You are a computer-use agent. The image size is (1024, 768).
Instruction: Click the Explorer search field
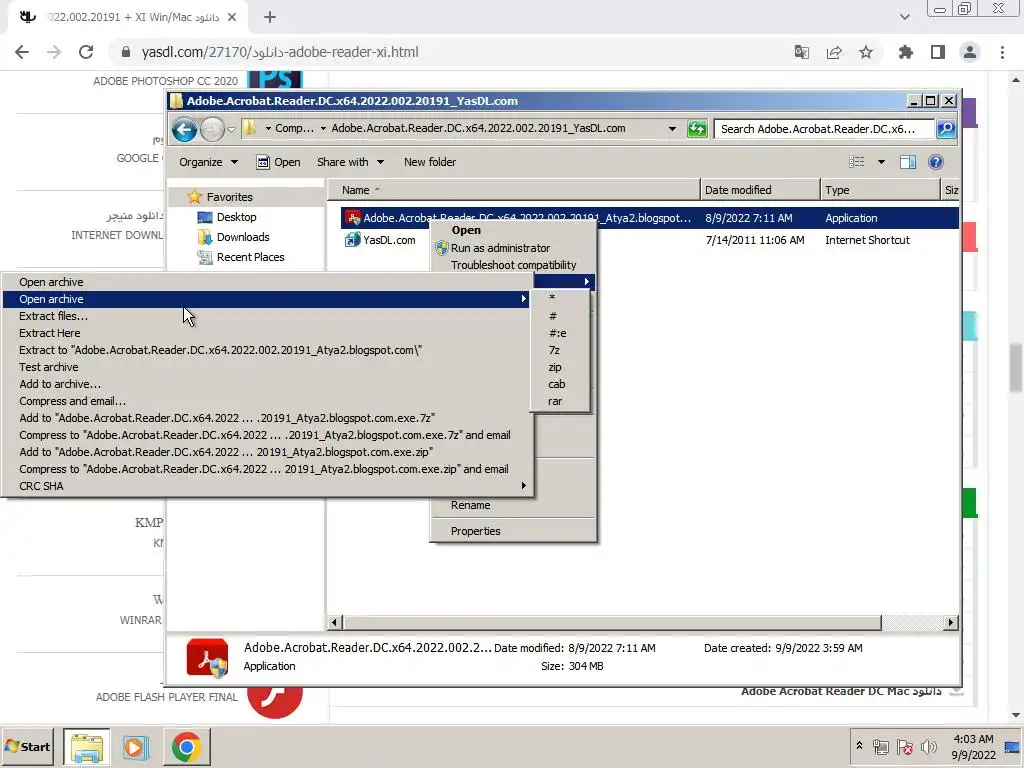pyautogui.click(x=824, y=129)
